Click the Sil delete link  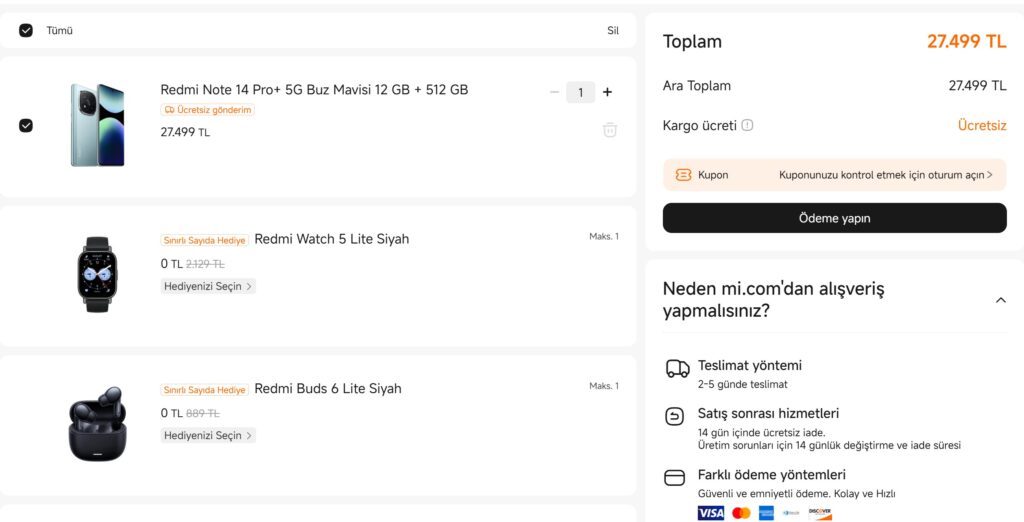[613, 31]
